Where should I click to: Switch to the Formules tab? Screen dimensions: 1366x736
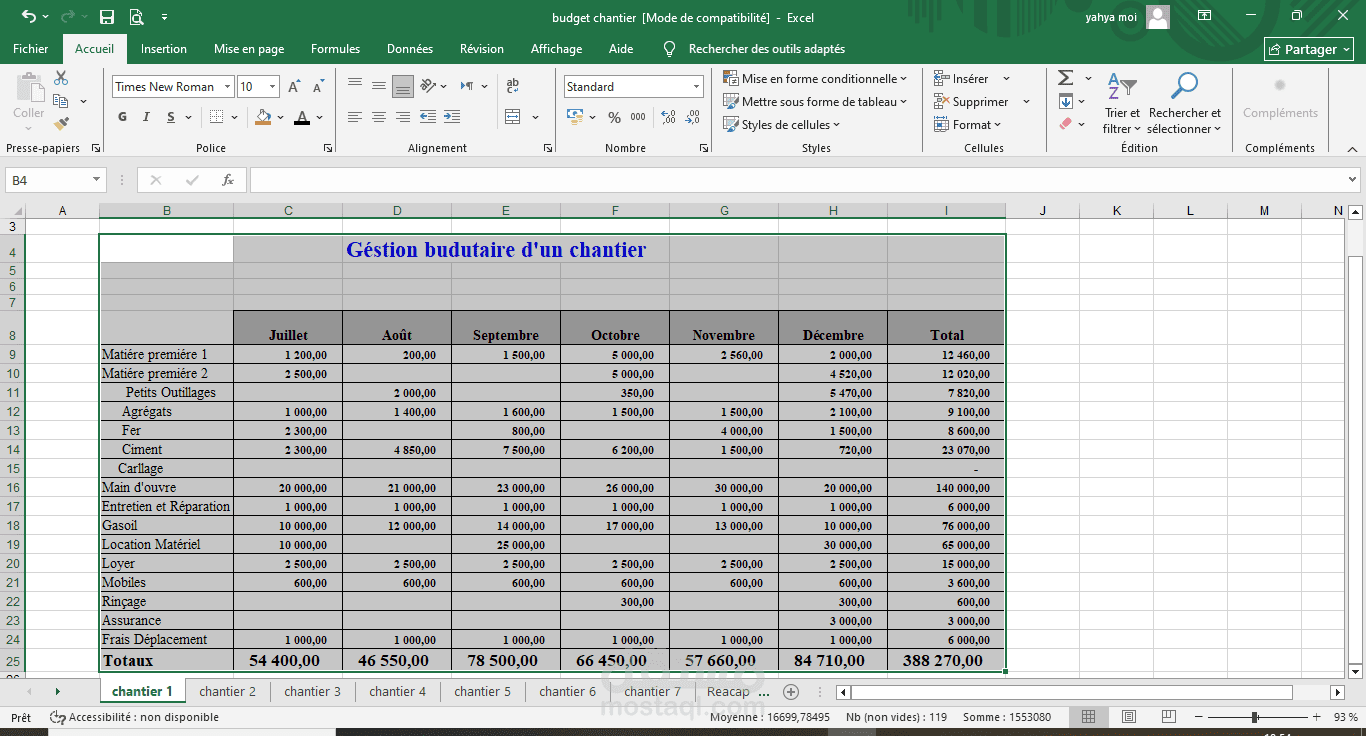pyautogui.click(x=335, y=48)
